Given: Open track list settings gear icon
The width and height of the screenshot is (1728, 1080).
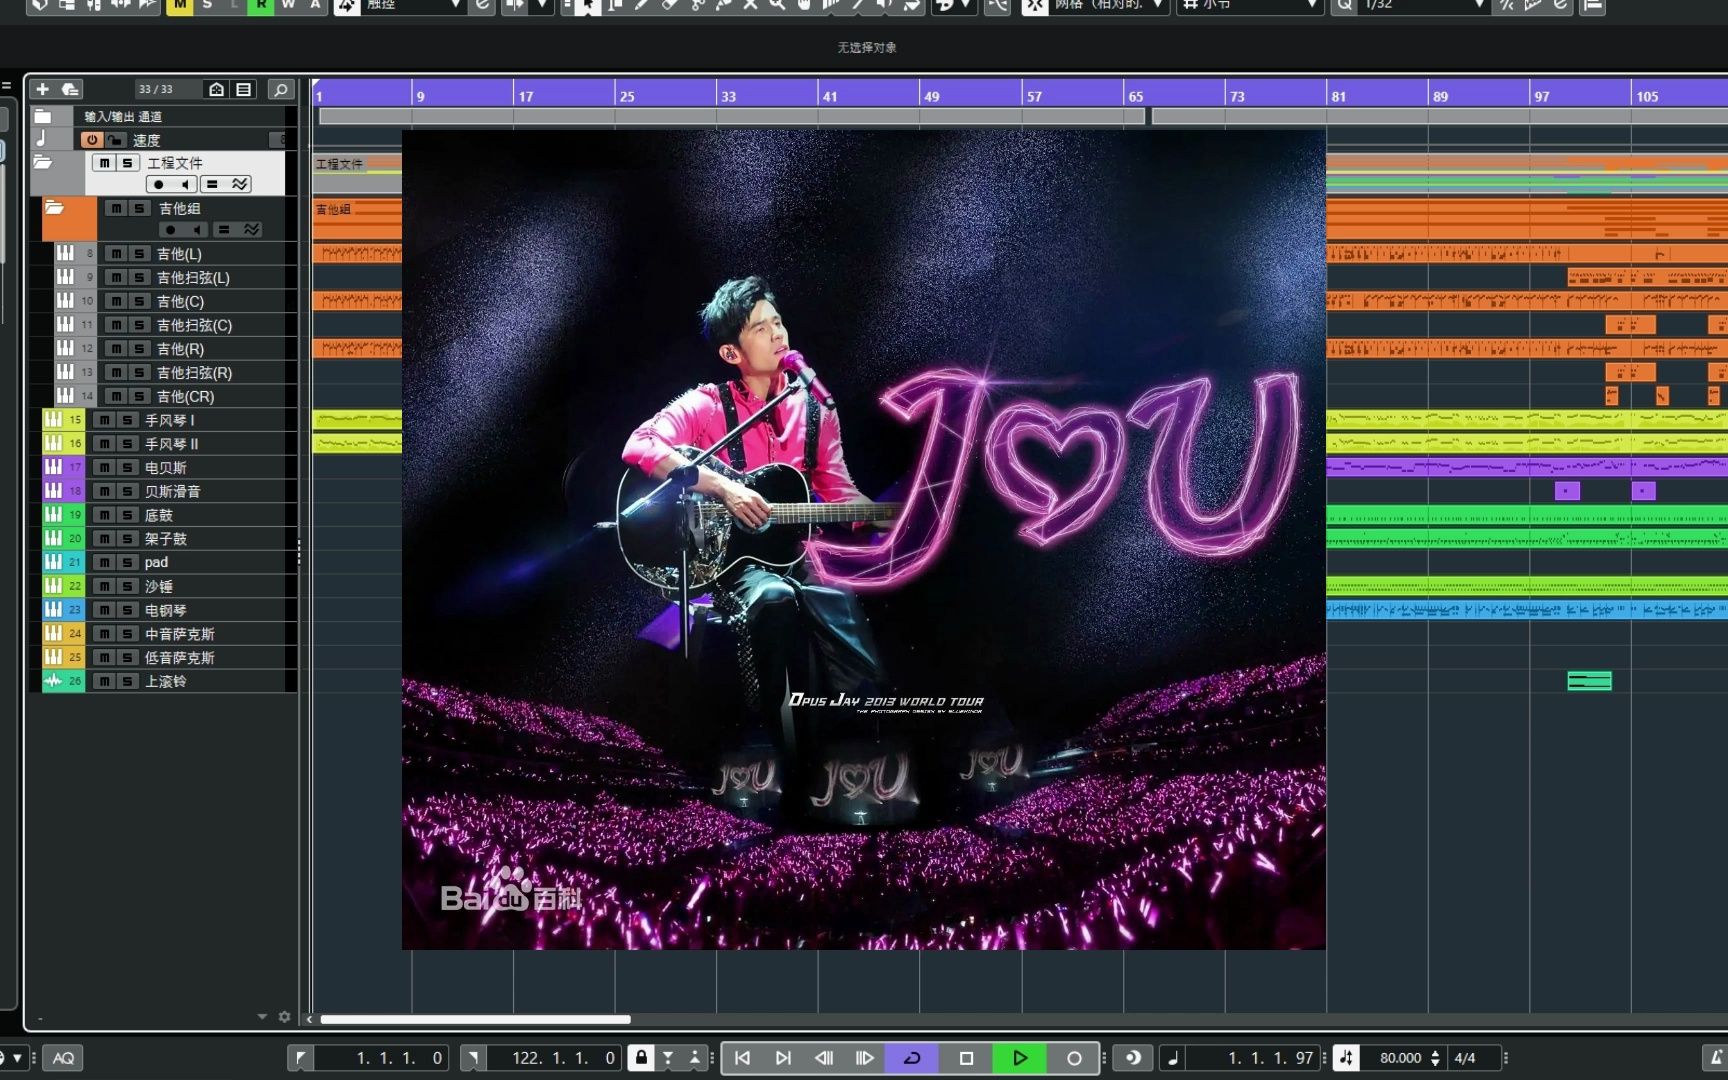Looking at the screenshot, I should [x=284, y=1016].
